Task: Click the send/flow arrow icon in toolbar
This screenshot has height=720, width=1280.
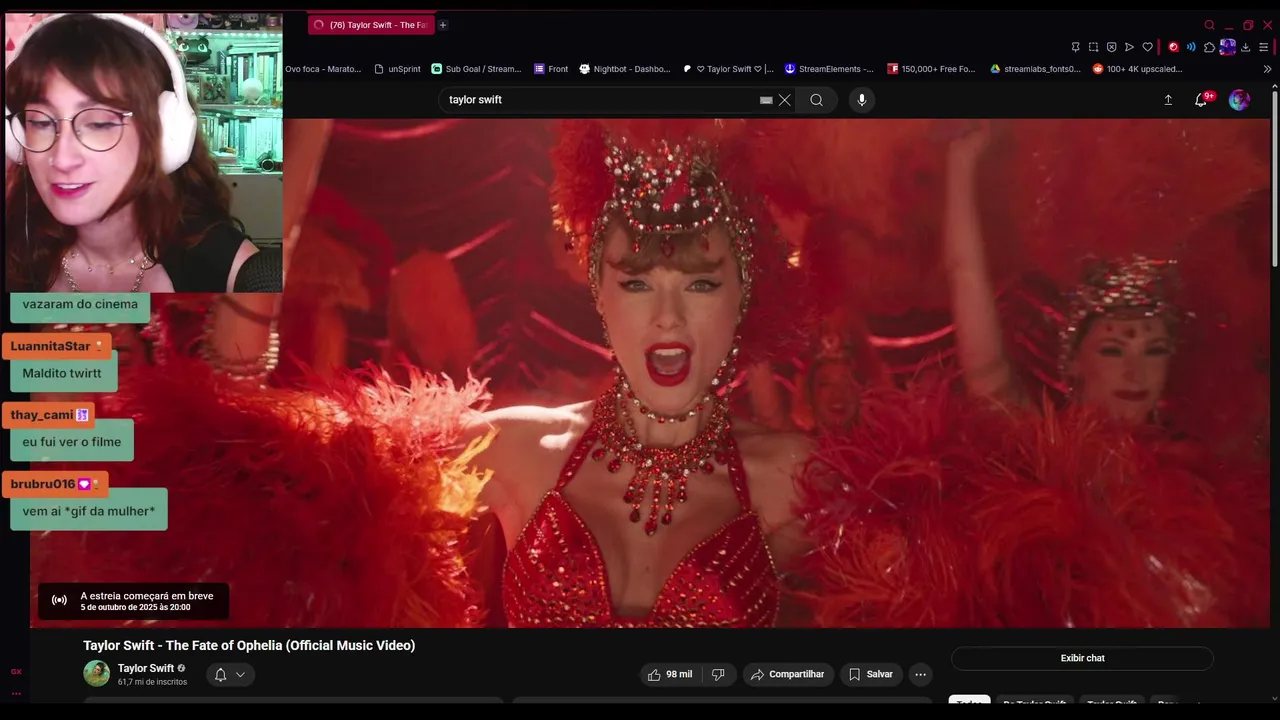Action: pyautogui.click(x=1129, y=47)
